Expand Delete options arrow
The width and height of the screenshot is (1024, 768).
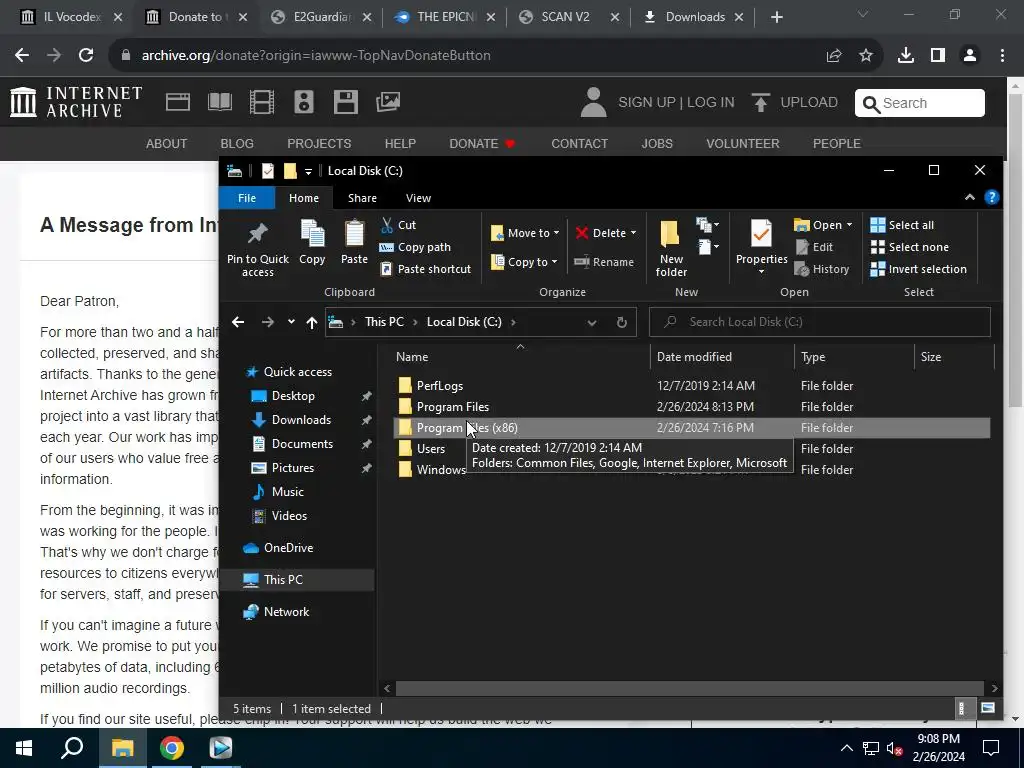click(633, 233)
